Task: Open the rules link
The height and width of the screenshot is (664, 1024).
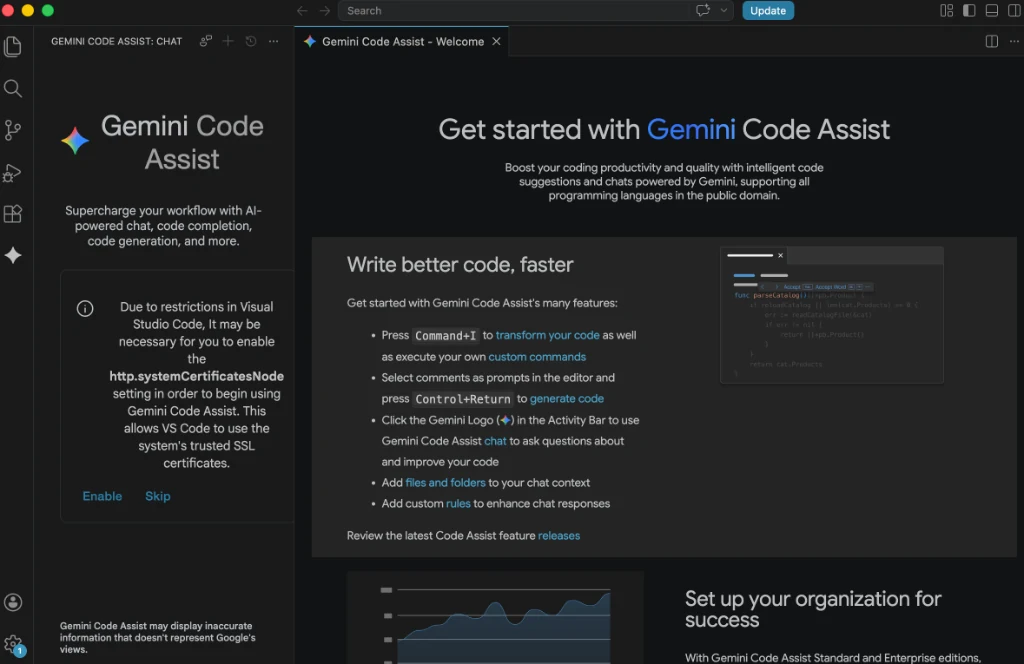Action: [458, 503]
